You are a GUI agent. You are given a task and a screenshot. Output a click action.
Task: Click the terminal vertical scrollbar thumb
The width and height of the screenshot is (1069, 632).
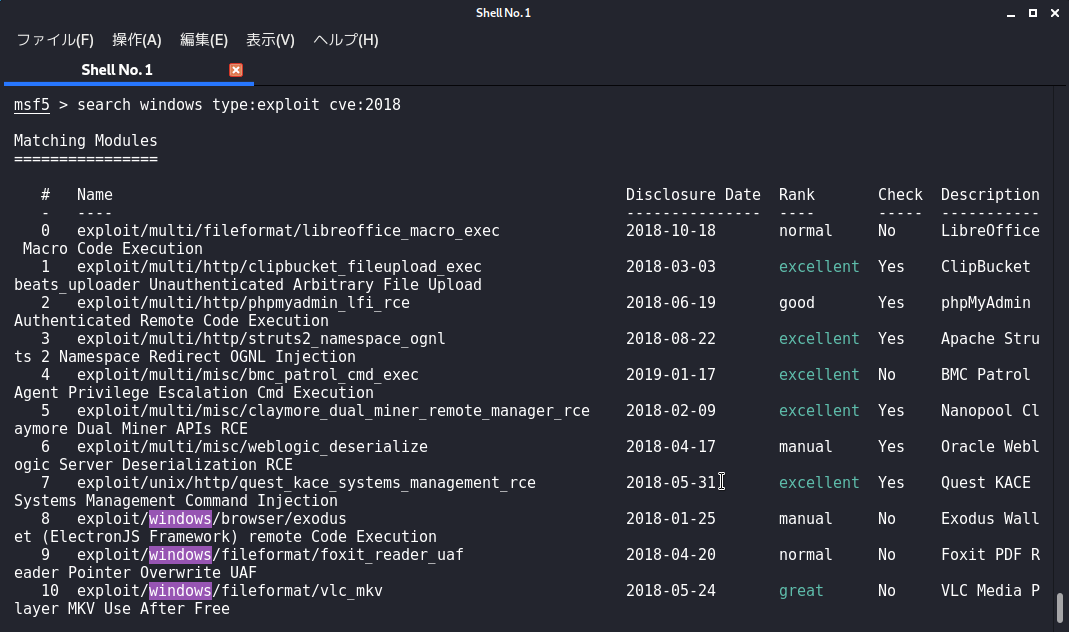[1059, 607]
